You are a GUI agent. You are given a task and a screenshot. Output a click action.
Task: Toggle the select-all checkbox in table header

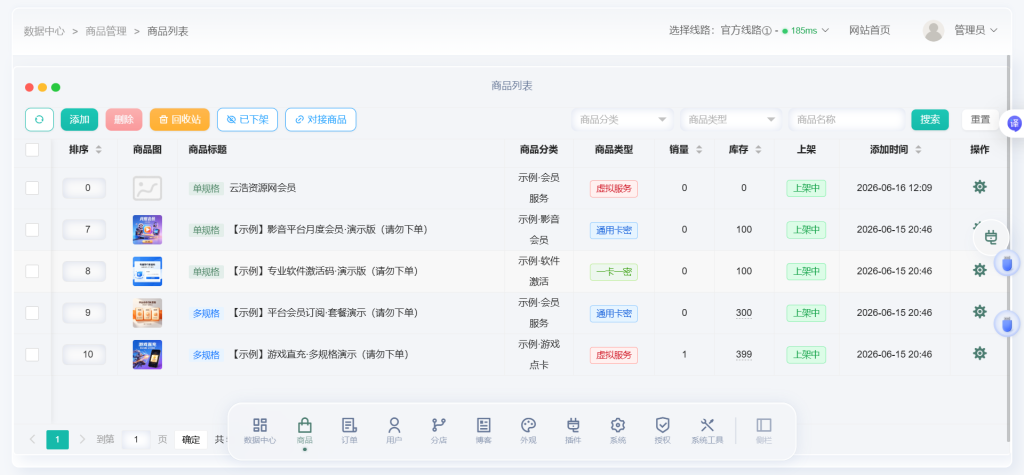pos(32,150)
